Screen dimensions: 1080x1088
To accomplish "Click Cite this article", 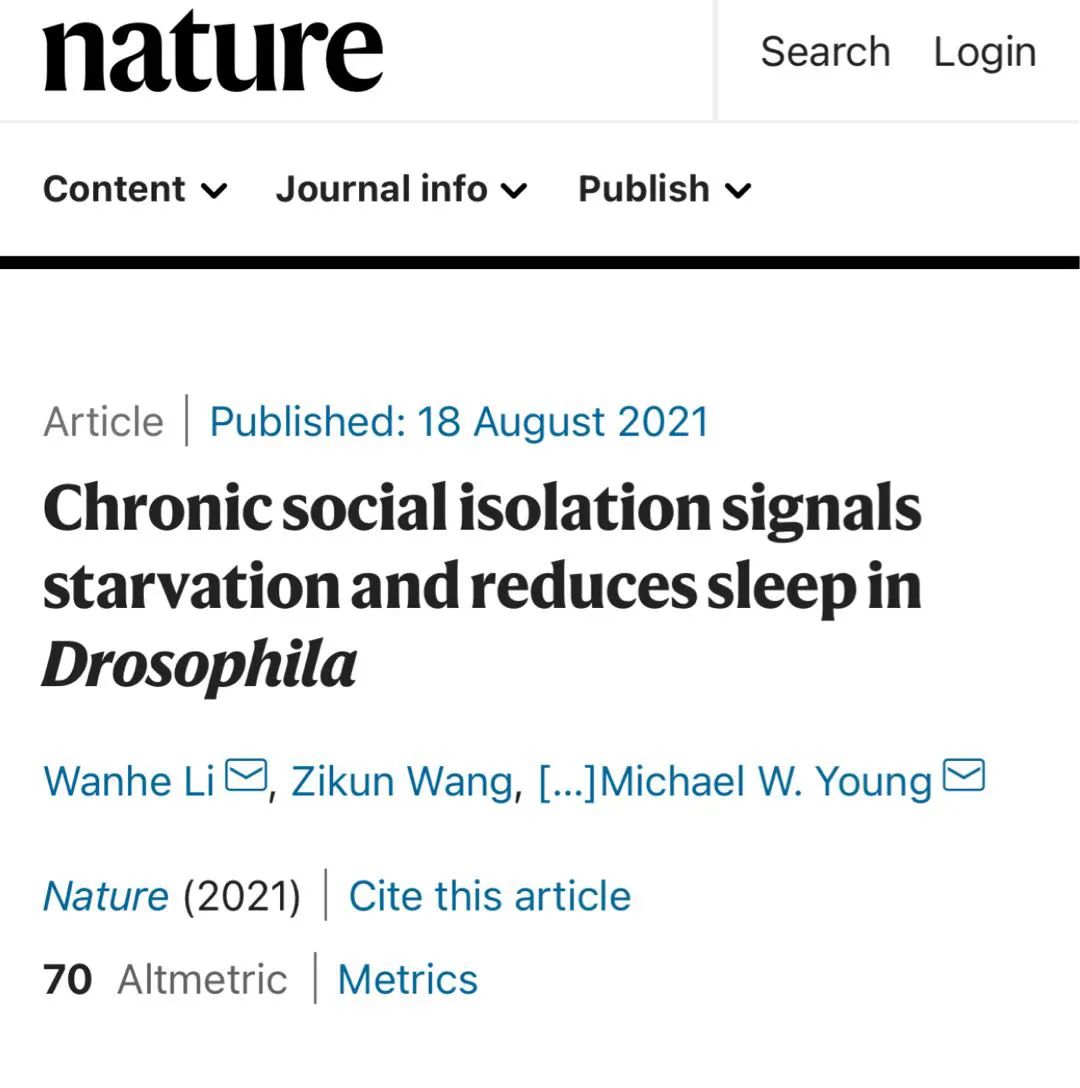I will click(x=489, y=896).
